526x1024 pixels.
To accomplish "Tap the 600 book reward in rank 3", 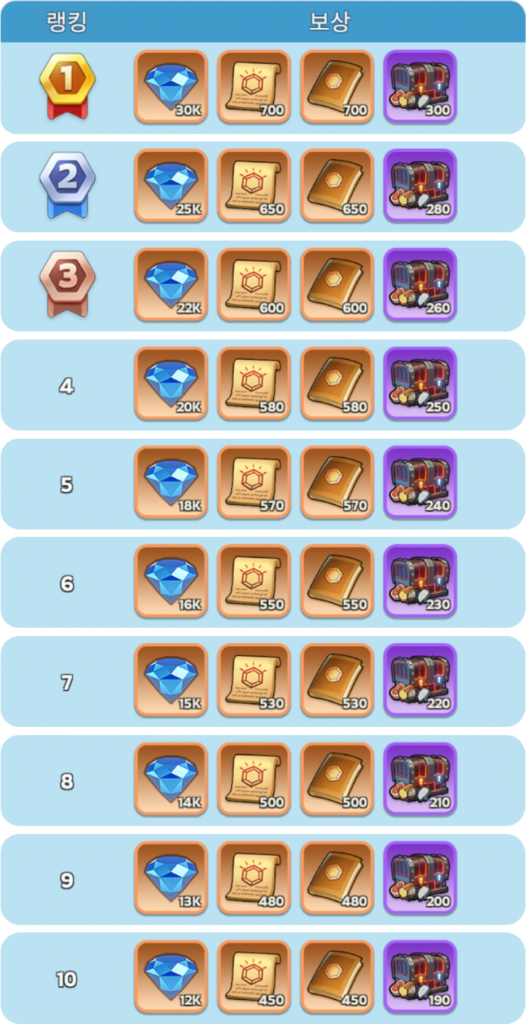I will coord(337,284).
